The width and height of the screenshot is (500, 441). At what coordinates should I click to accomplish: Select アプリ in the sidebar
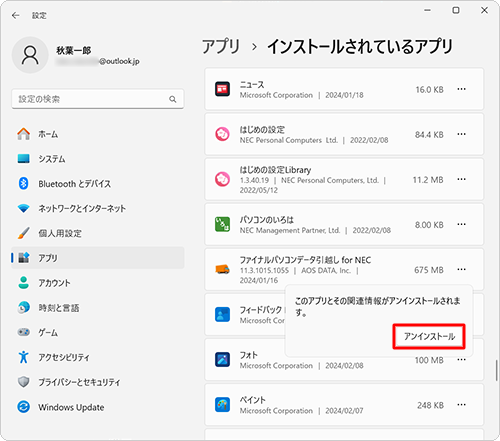[98, 258]
